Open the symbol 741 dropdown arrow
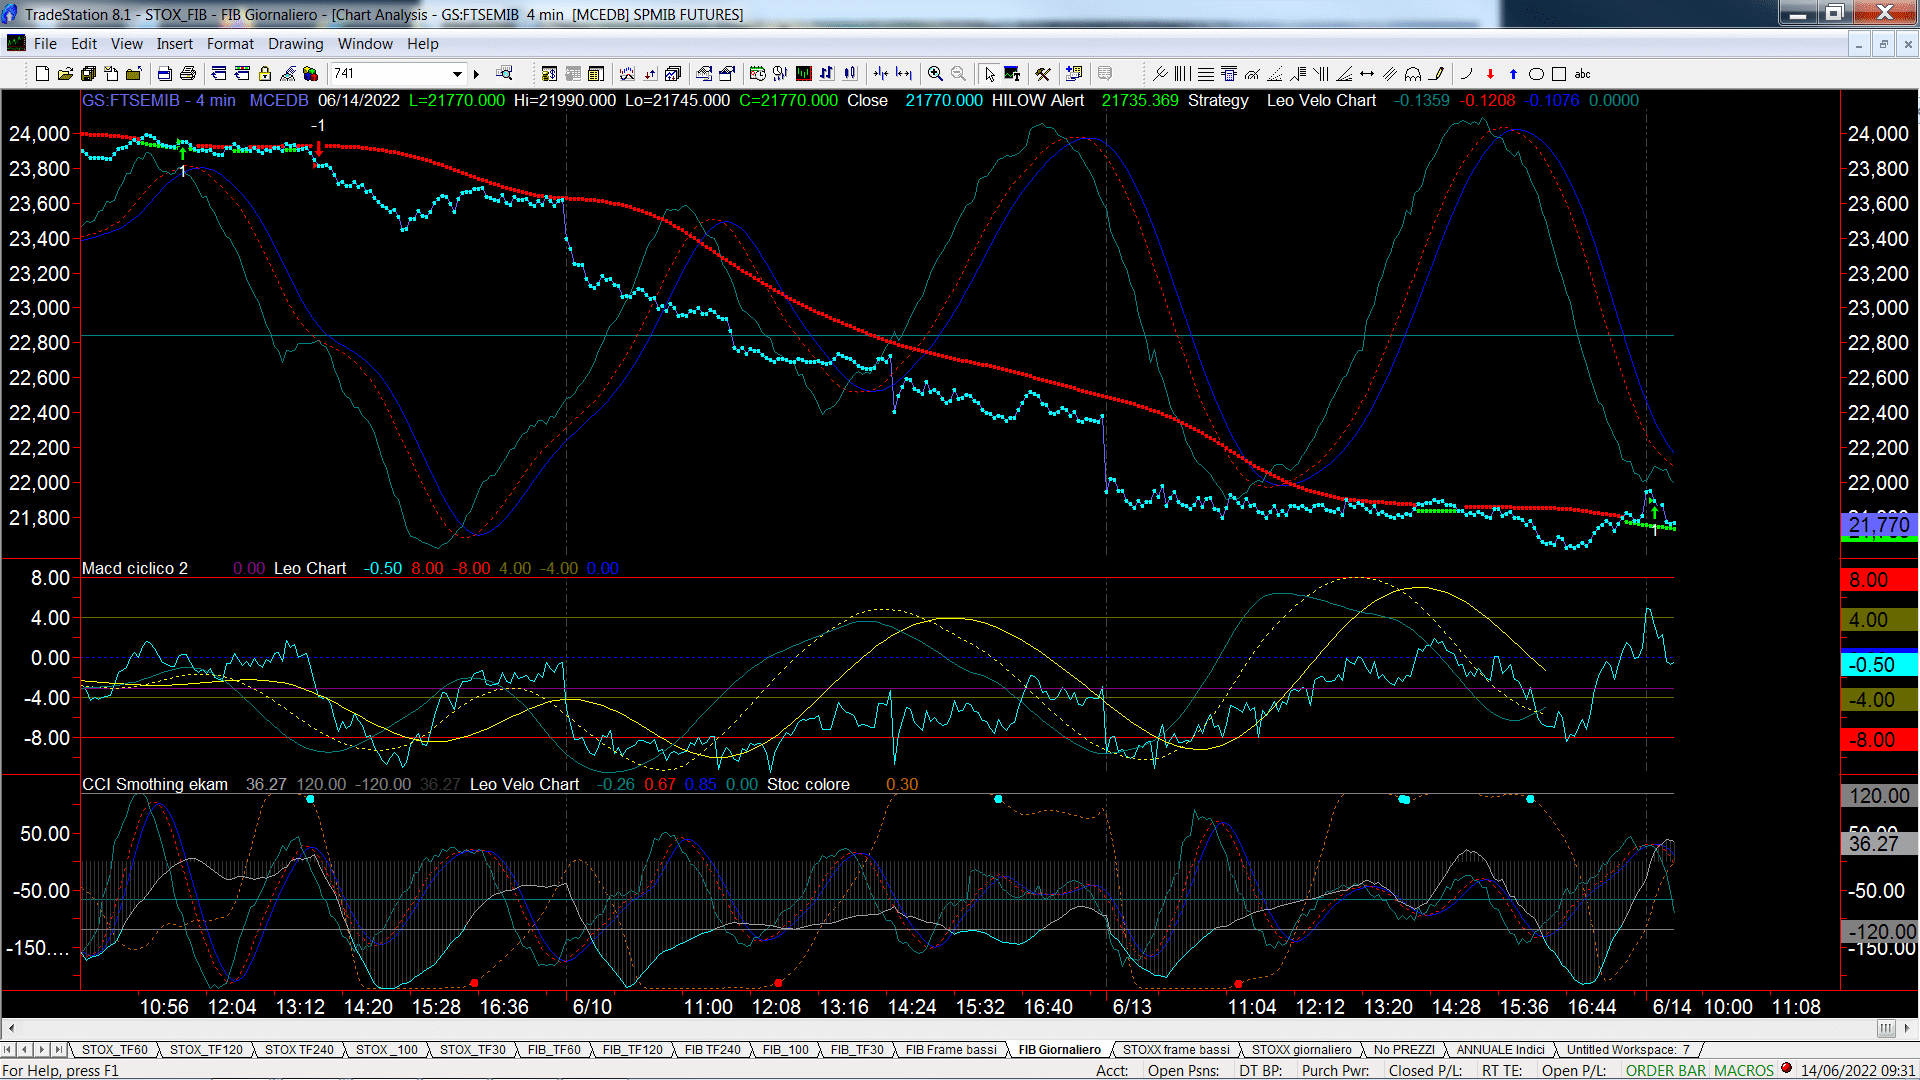Image resolution: width=1920 pixels, height=1080 pixels. pos(457,73)
